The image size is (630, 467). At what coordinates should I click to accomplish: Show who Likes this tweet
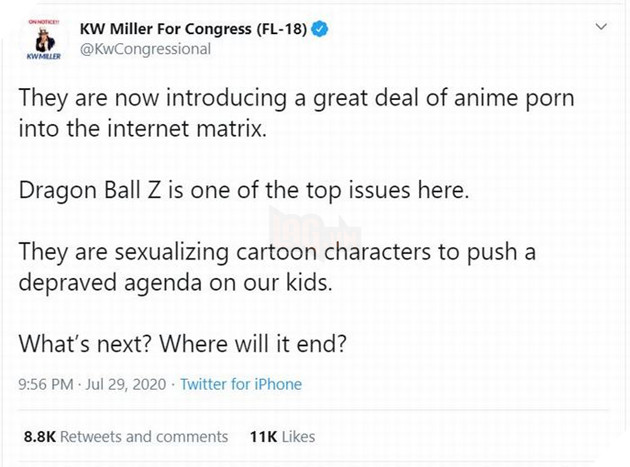pyautogui.click(x=297, y=436)
